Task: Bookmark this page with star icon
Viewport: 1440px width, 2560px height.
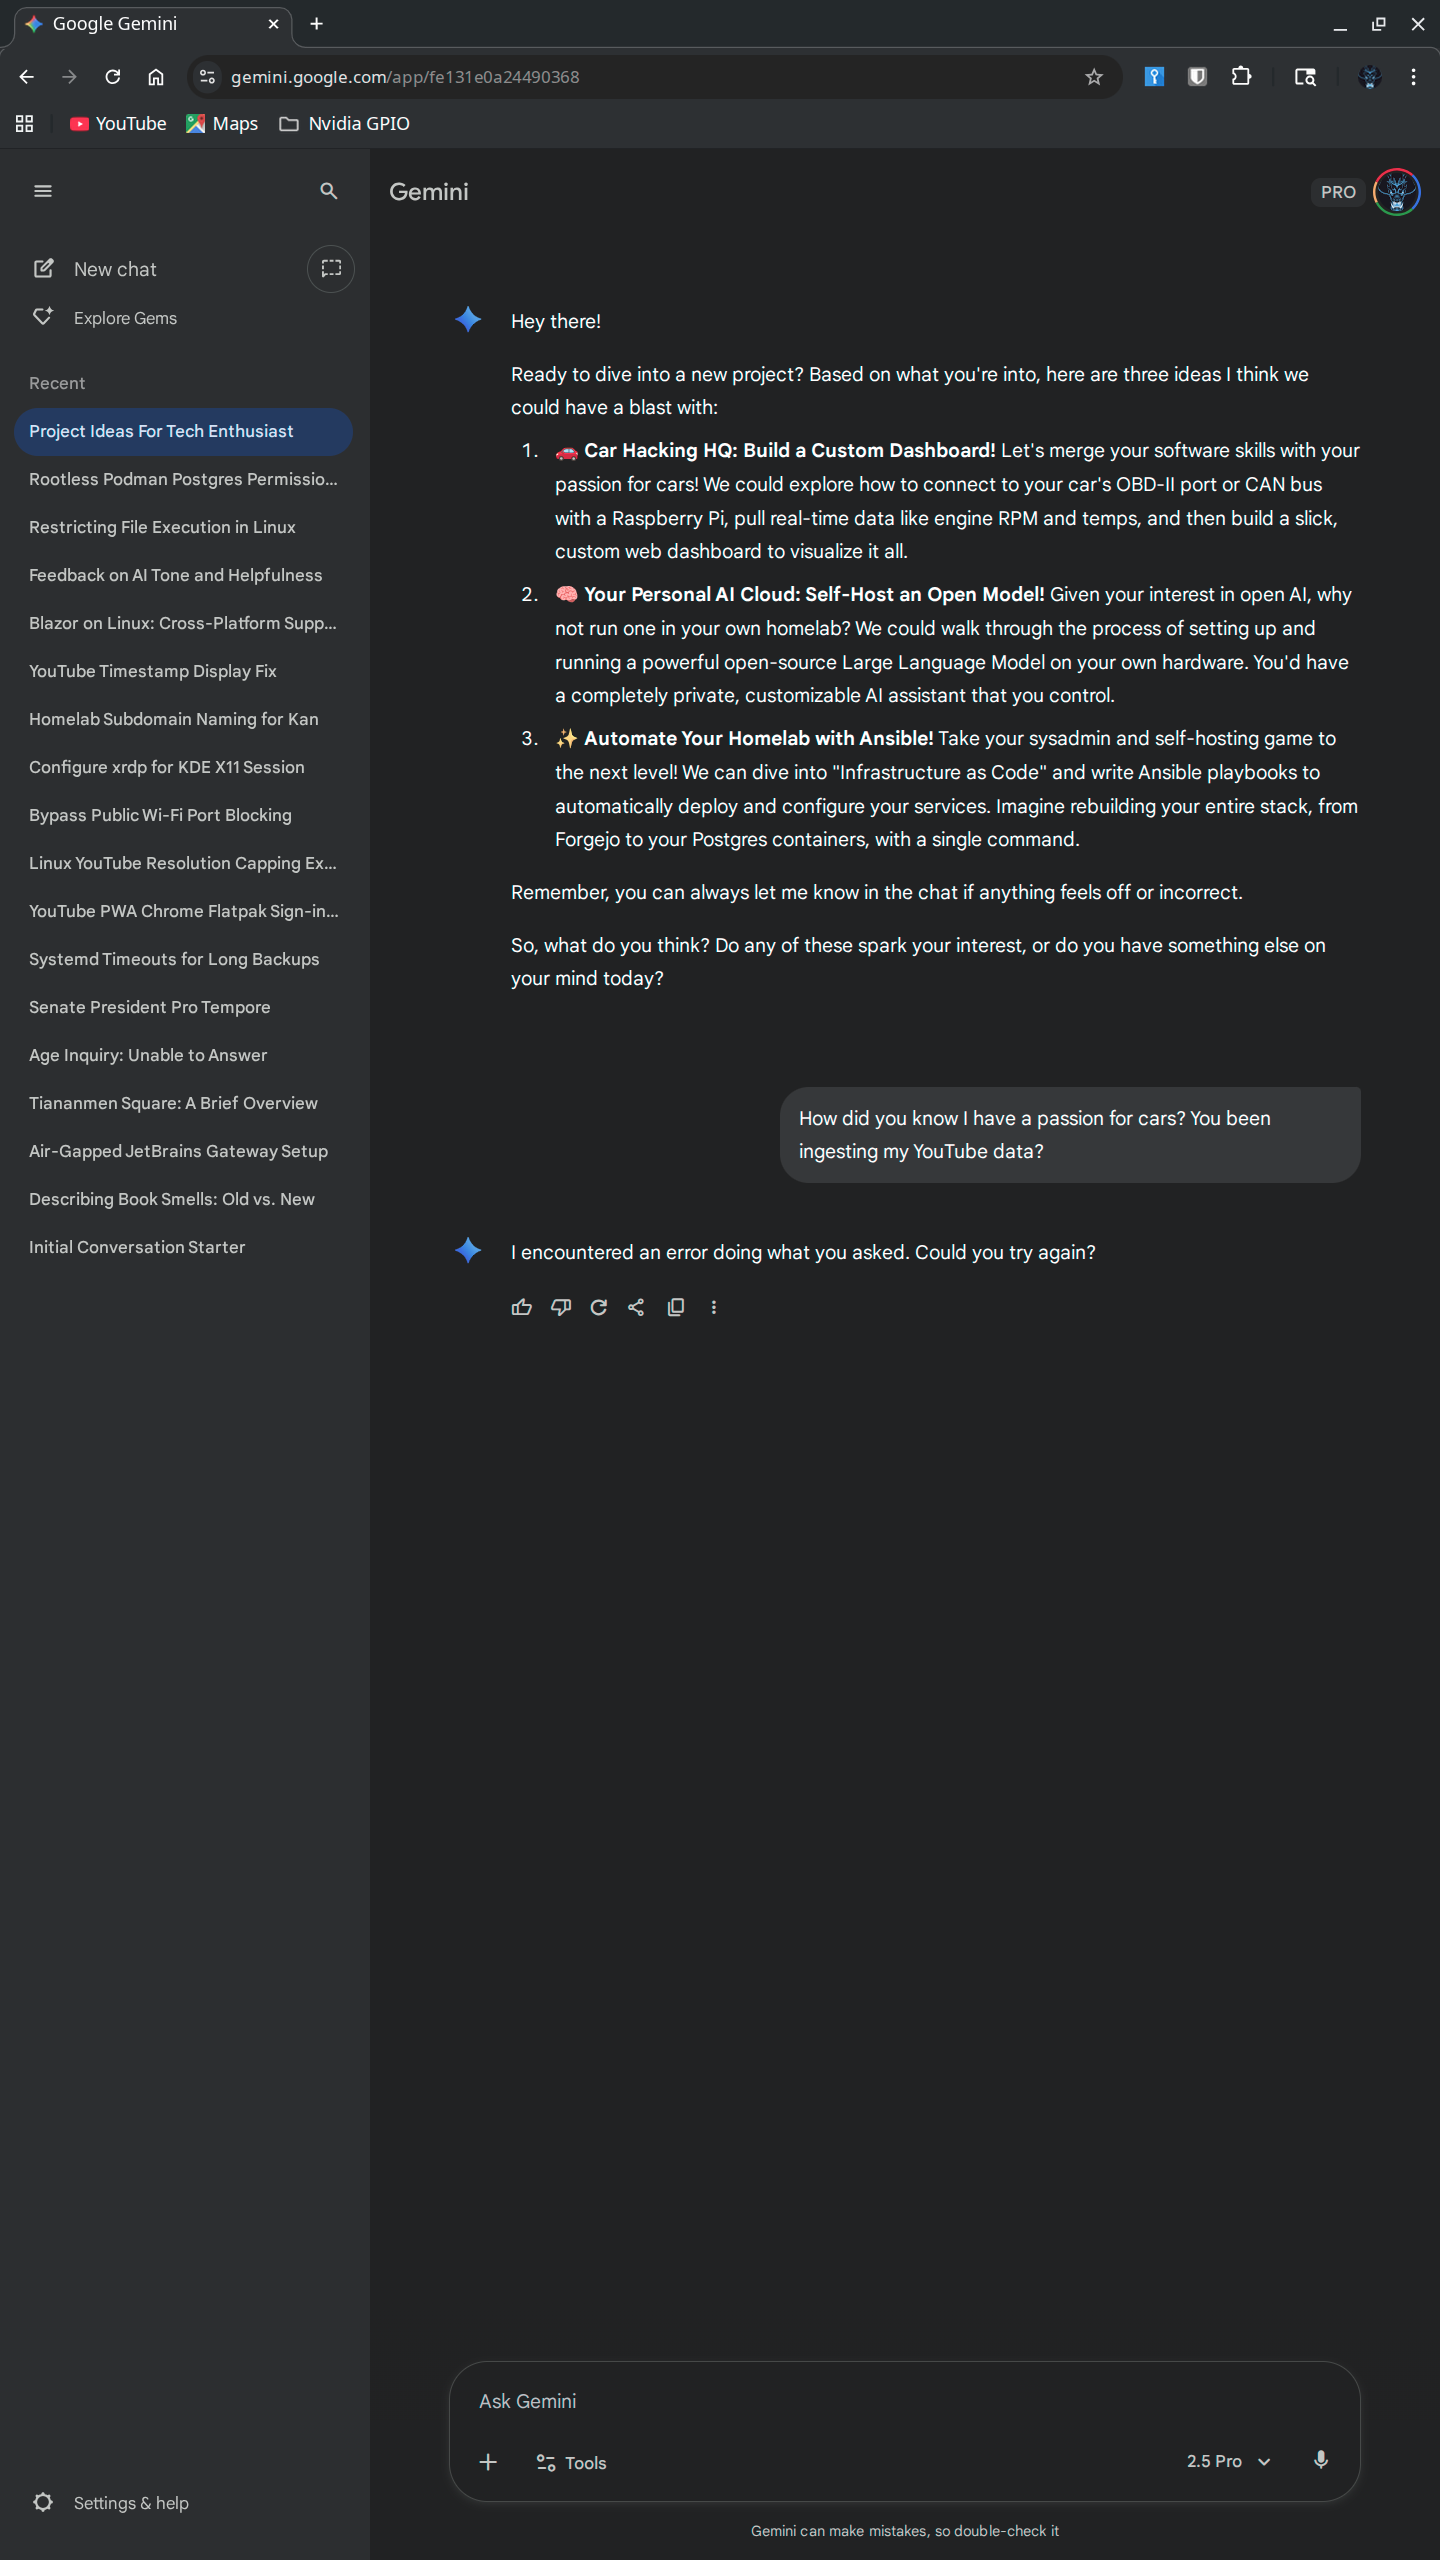Action: pos(1094,77)
